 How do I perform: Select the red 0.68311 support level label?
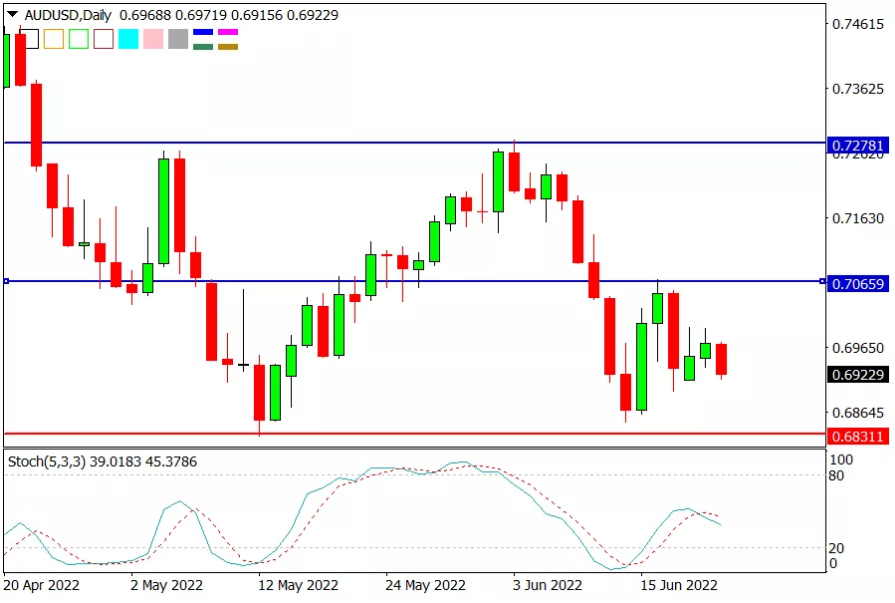(858, 437)
